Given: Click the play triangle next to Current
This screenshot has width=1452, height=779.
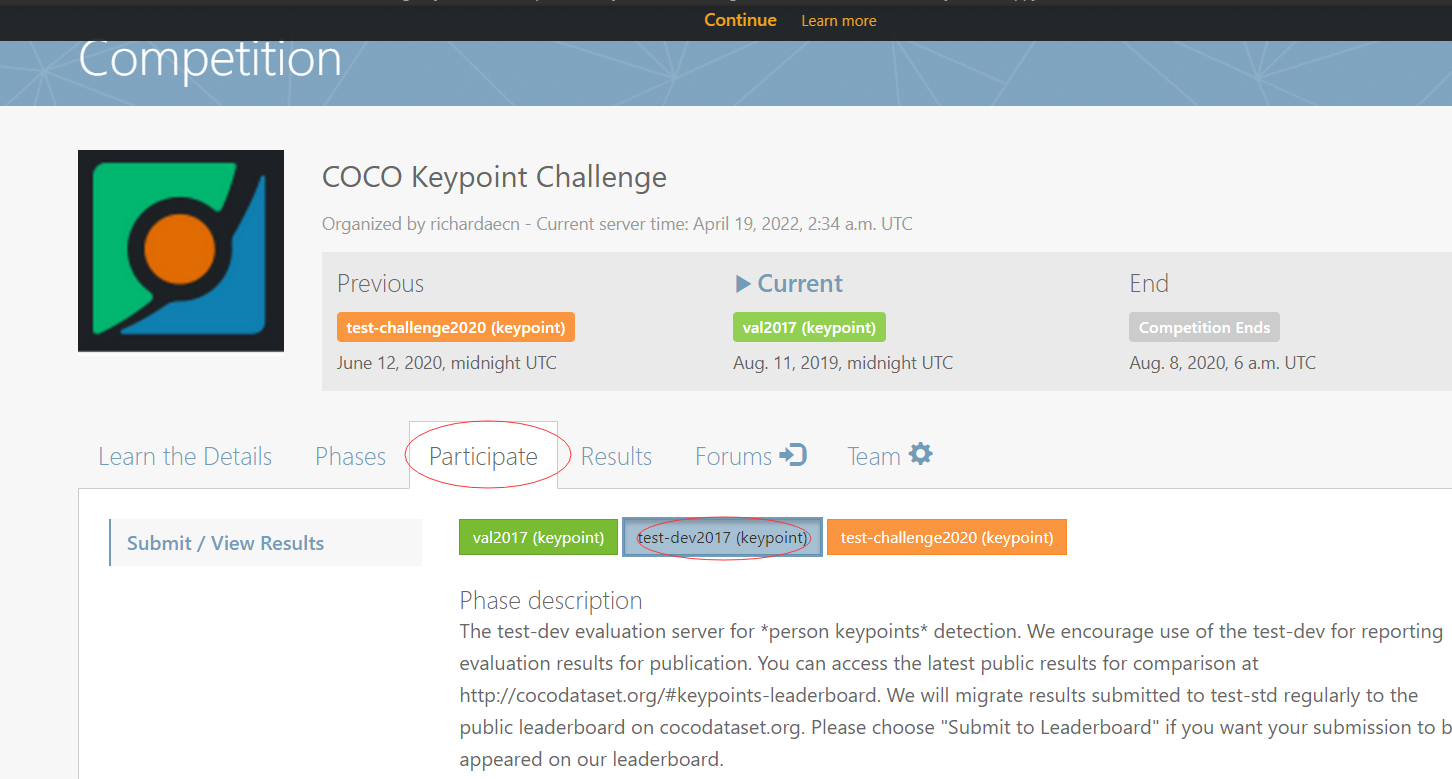Looking at the screenshot, I should 743,283.
